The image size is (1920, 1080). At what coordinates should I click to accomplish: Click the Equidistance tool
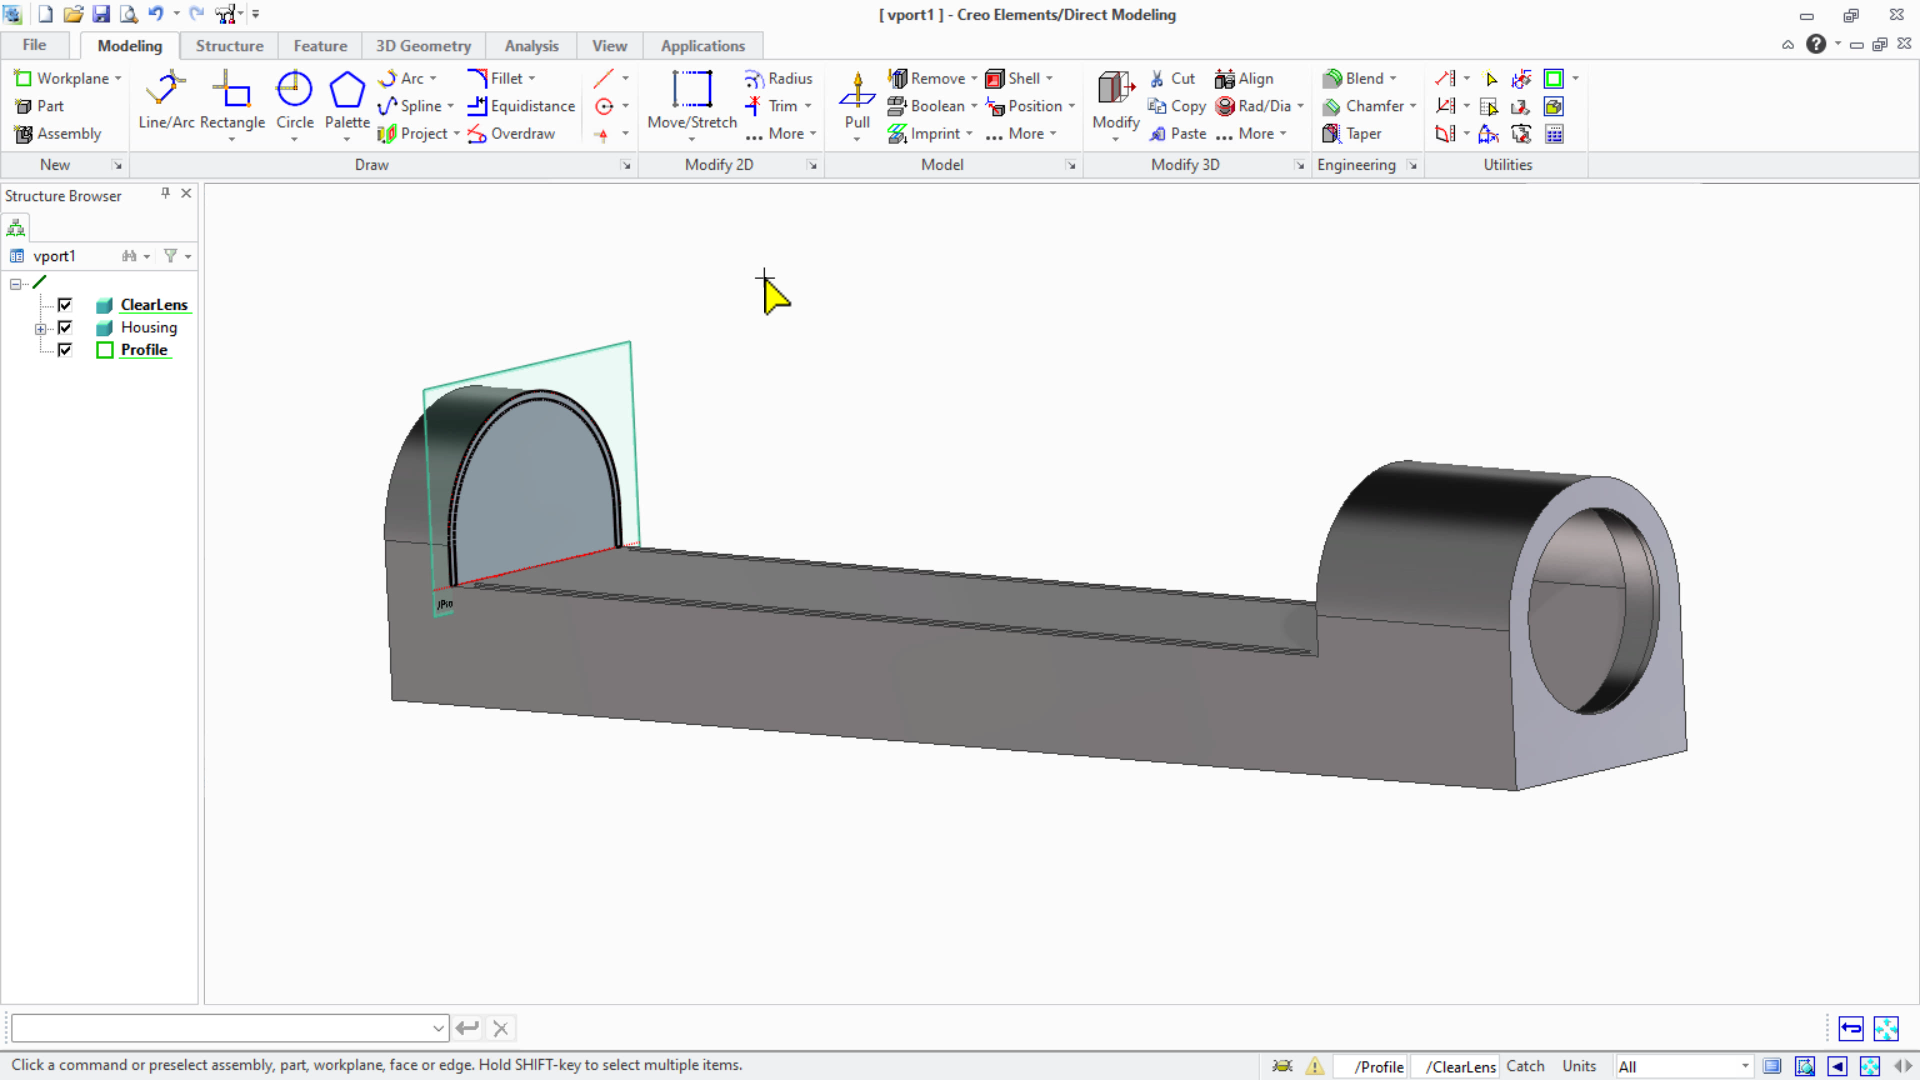pyautogui.click(x=521, y=106)
